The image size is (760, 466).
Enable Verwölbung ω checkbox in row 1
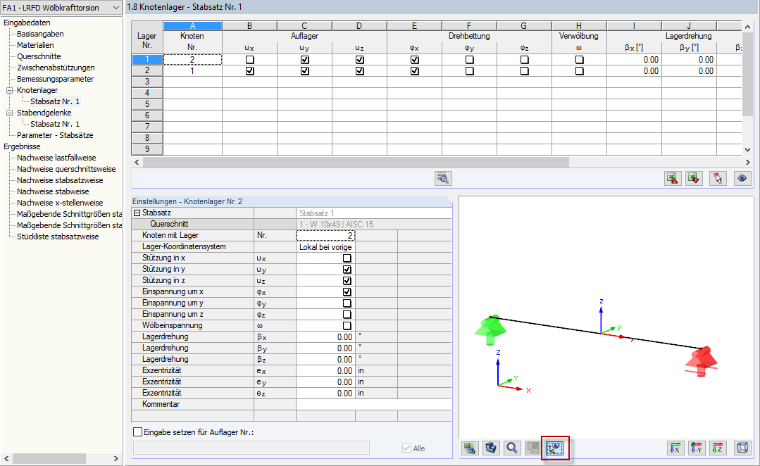click(x=579, y=60)
